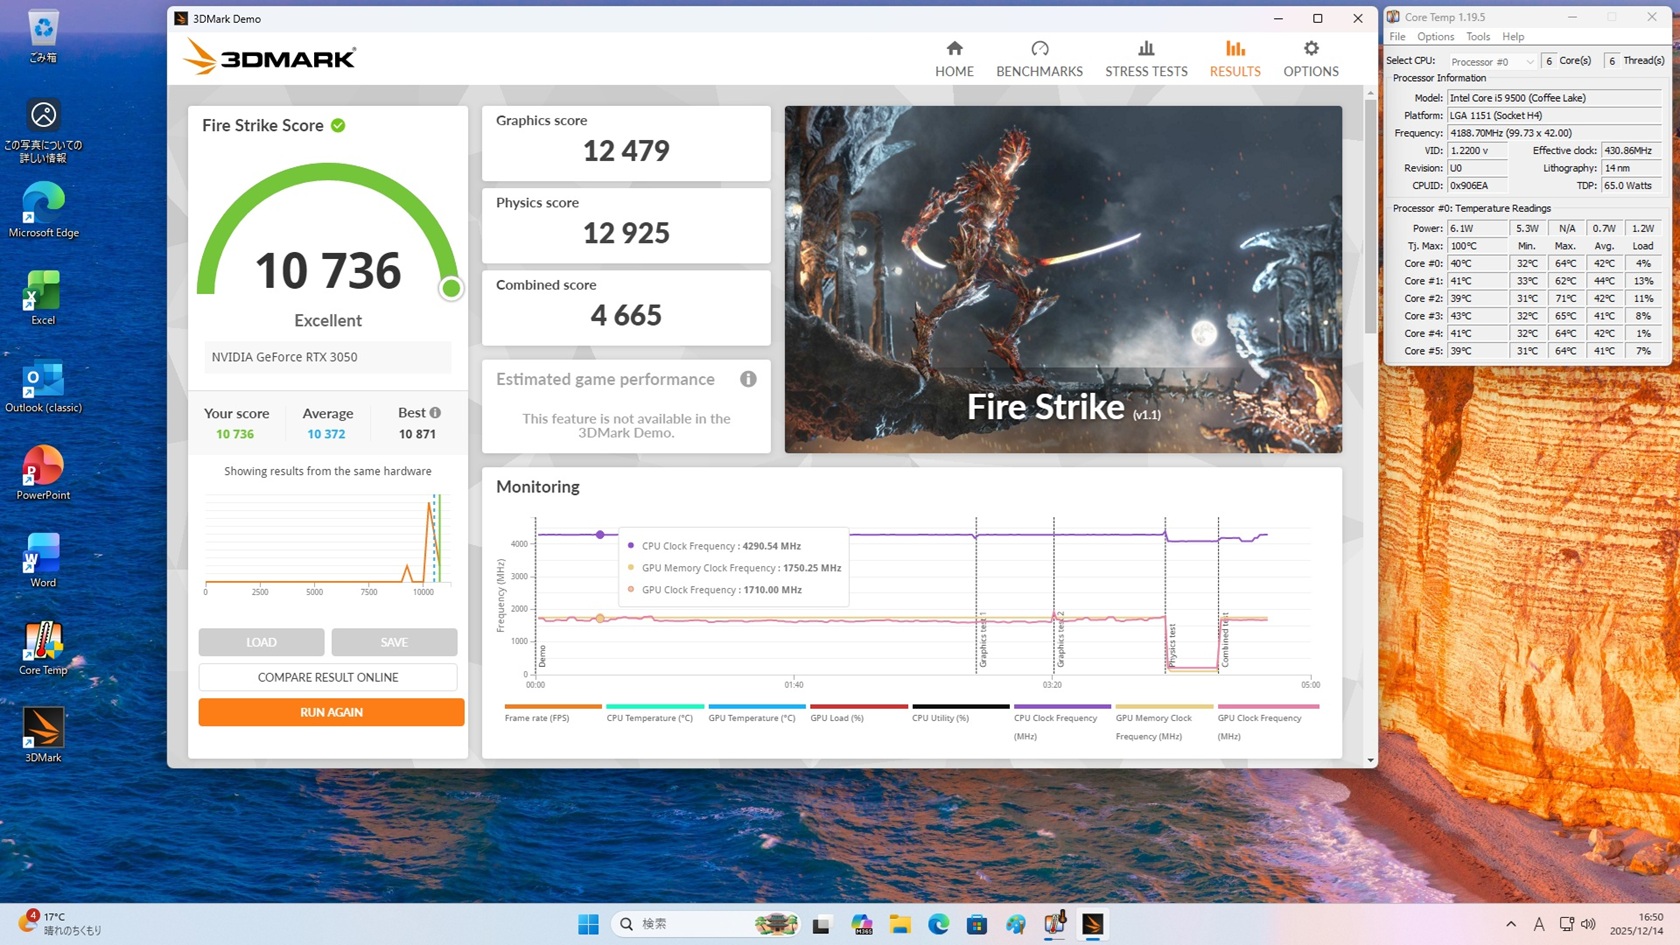Open the HOME section in 3DMark
Viewport: 1680px width, 945px height.
954,59
